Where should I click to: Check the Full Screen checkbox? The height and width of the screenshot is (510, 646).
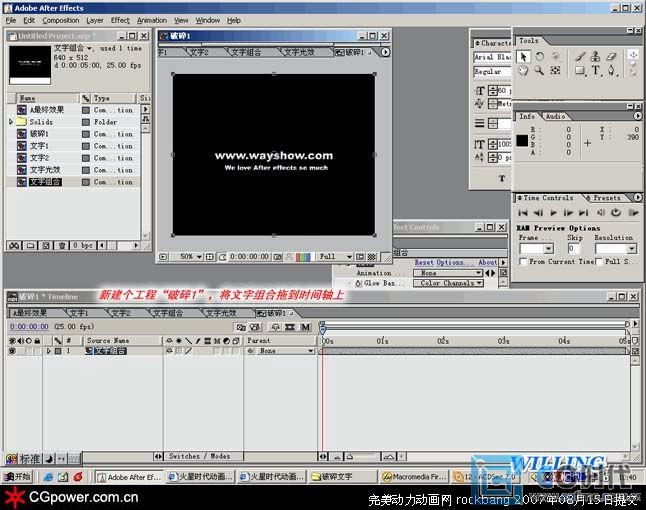click(x=599, y=261)
